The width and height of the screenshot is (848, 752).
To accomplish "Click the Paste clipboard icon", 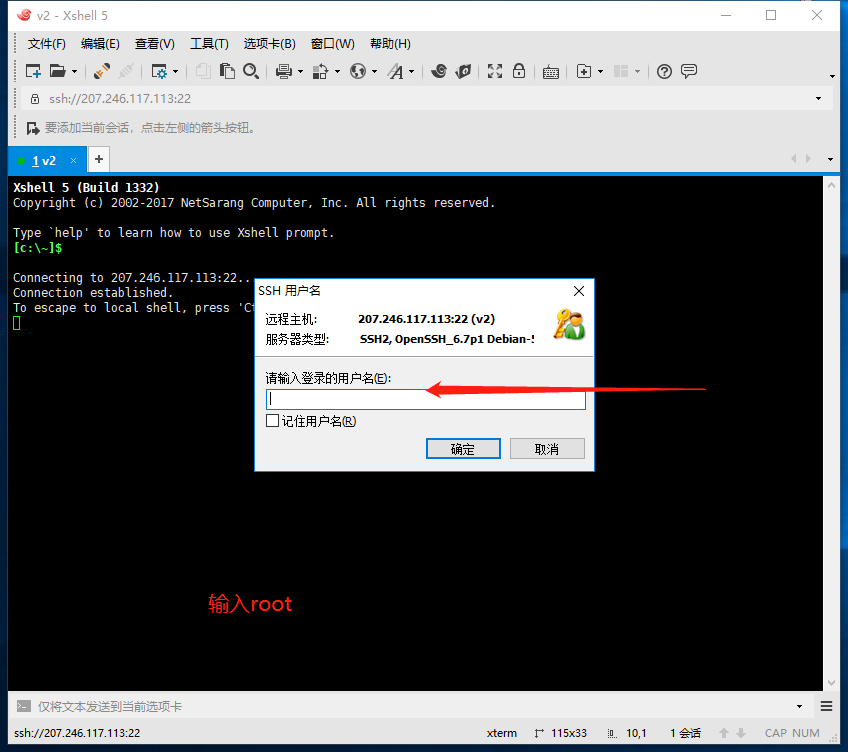I will (227, 71).
